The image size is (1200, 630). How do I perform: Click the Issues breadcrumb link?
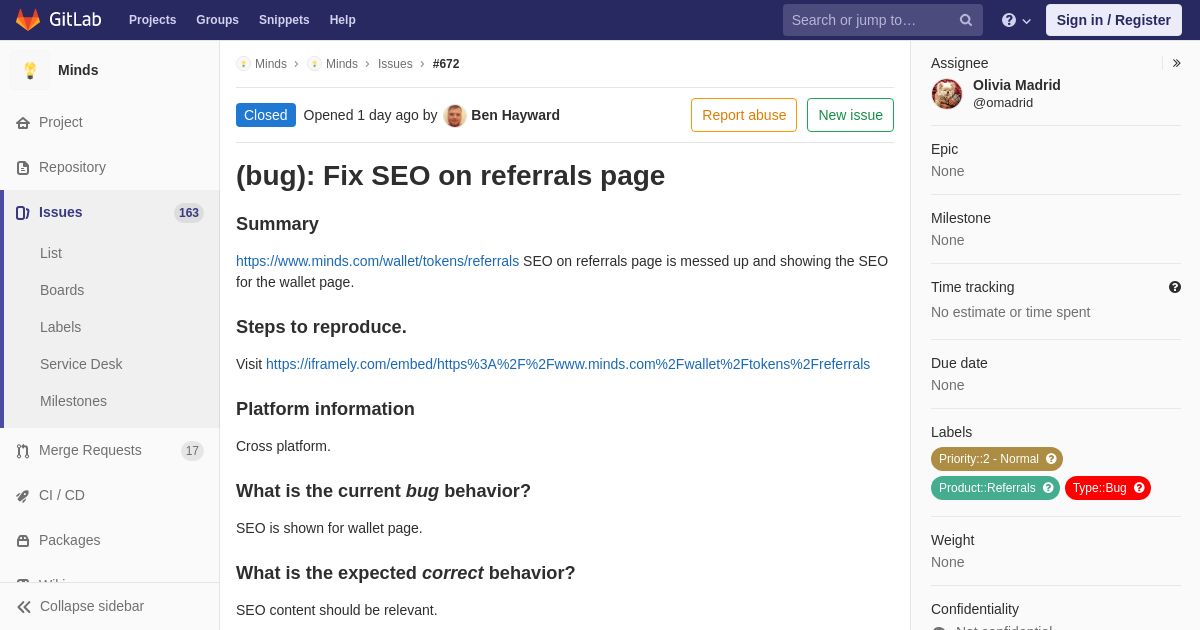pos(395,64)
